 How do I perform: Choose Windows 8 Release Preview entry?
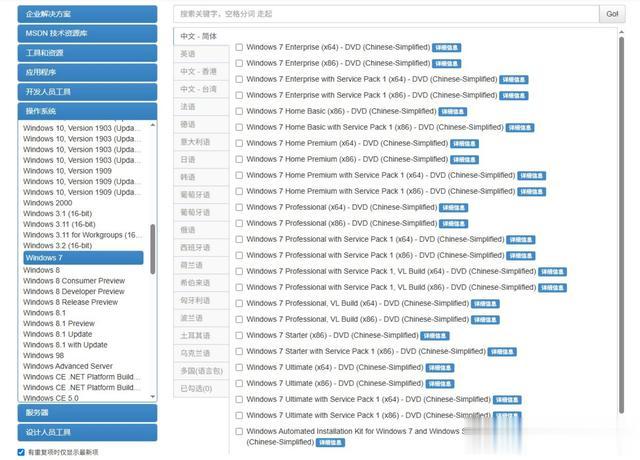click(x=70, y=302)
